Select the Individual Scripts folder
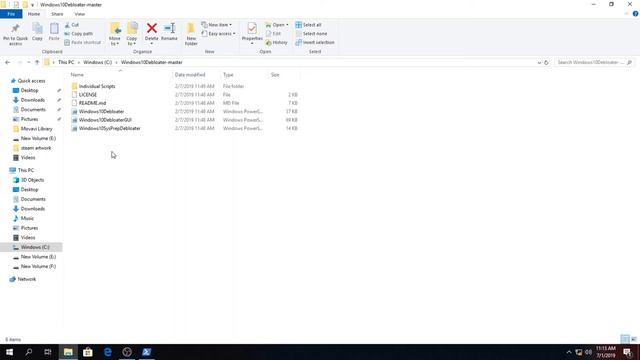 pyautogui.click(x=97, y=86)
